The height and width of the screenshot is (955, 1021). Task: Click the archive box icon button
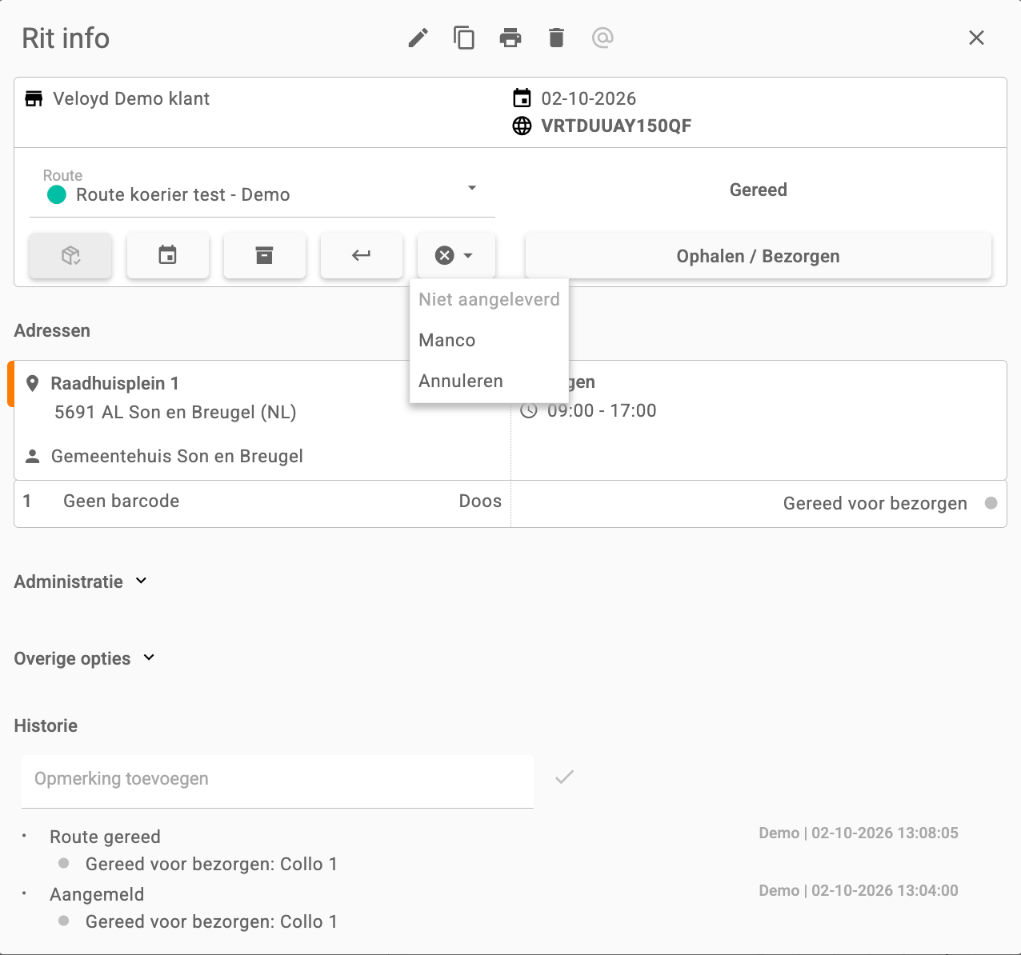(264, 256)
